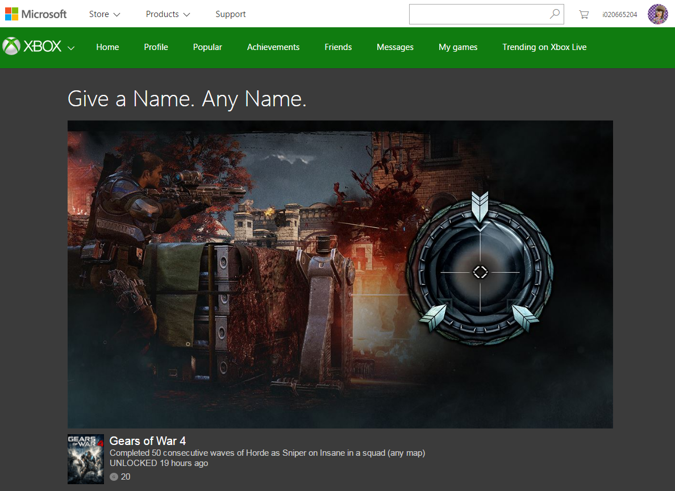
Task: Click the account name i020665204
Action: tap(619, 14)
